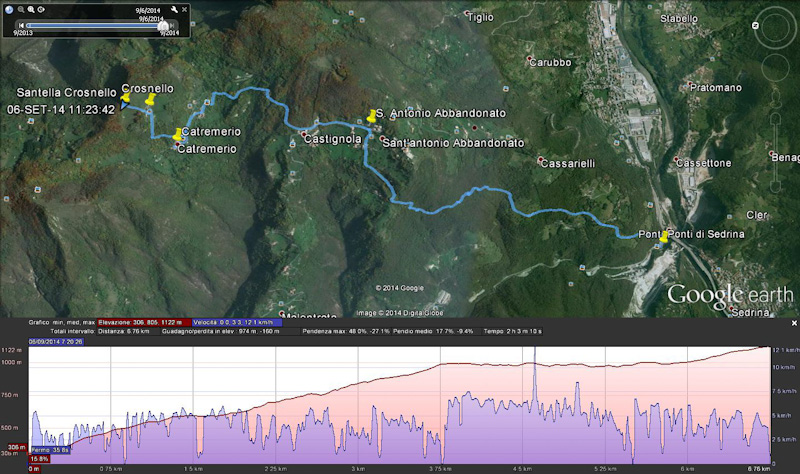Click speed peak near 4.5 km in profile

(x=535, y=352)
